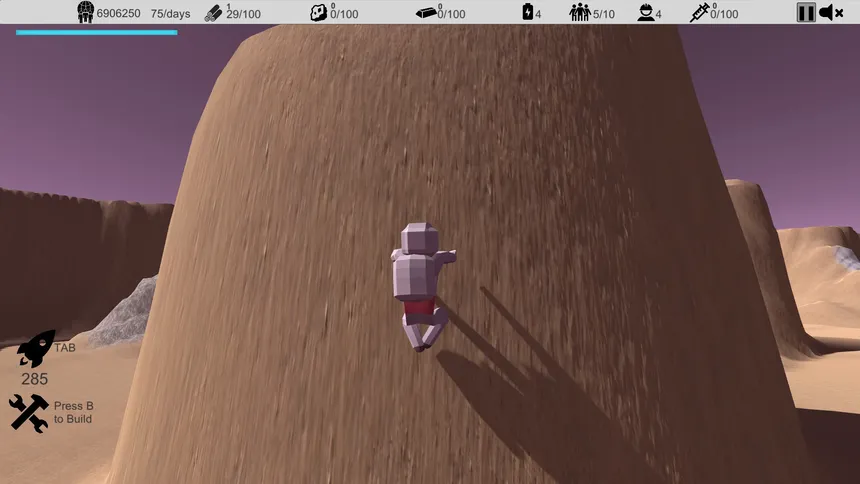
Task: Click the 0/100 ore count
Action: pos(344,14)
